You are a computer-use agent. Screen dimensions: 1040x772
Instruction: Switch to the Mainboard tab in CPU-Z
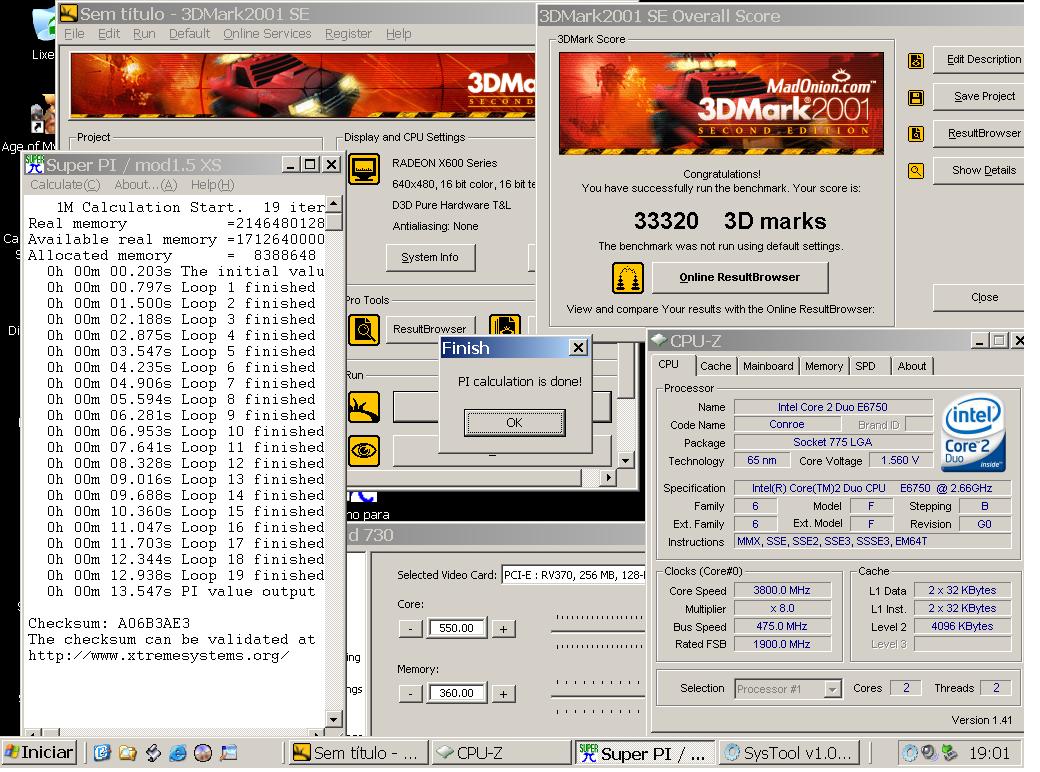pyautogui.click(x=768, y=367)
